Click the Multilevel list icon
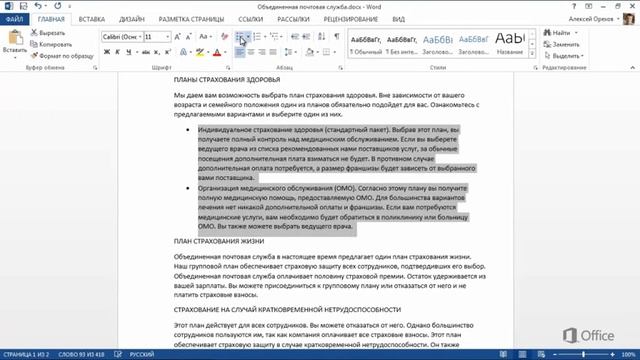640x360 pixels. pos(274,37)
